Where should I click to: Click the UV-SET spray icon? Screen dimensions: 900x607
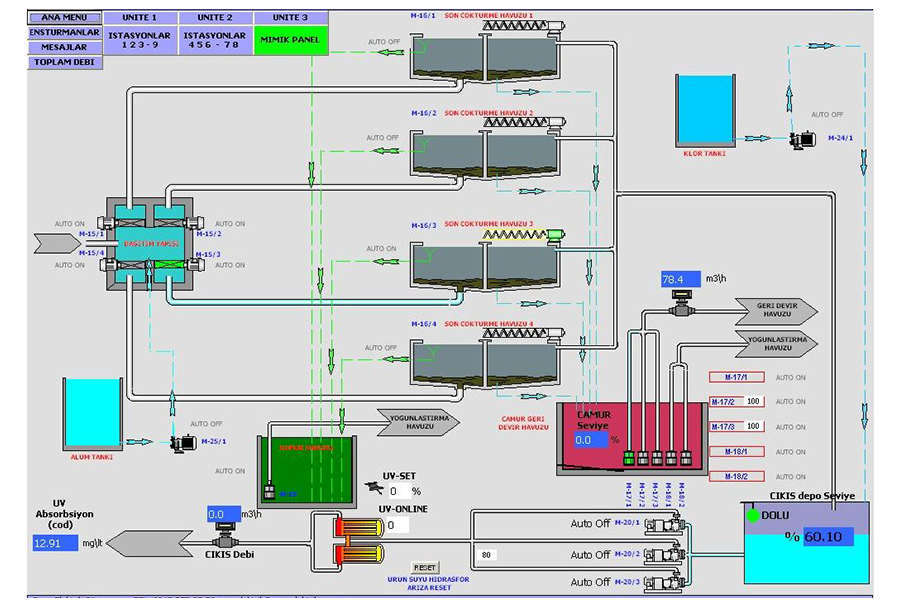374,488
